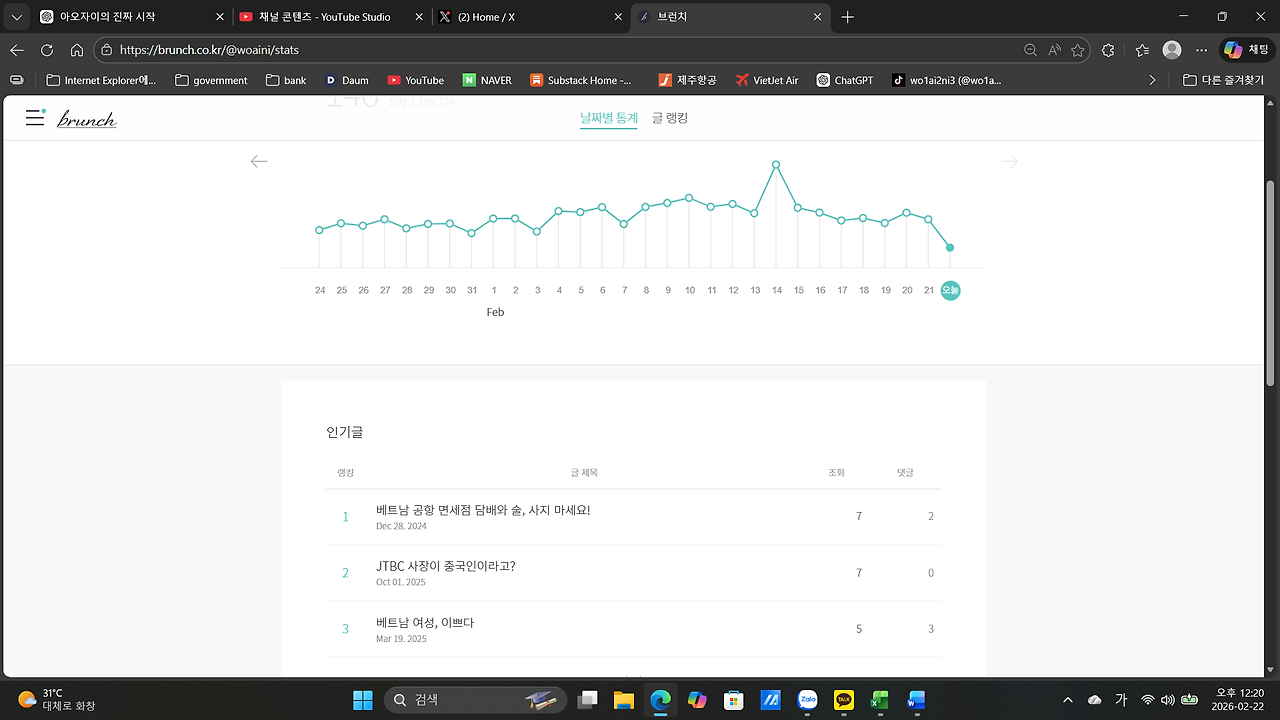The width and height of the screenshot is (1280, 720).
Task: Click the browser back arrow
Action: pos(17,50)
